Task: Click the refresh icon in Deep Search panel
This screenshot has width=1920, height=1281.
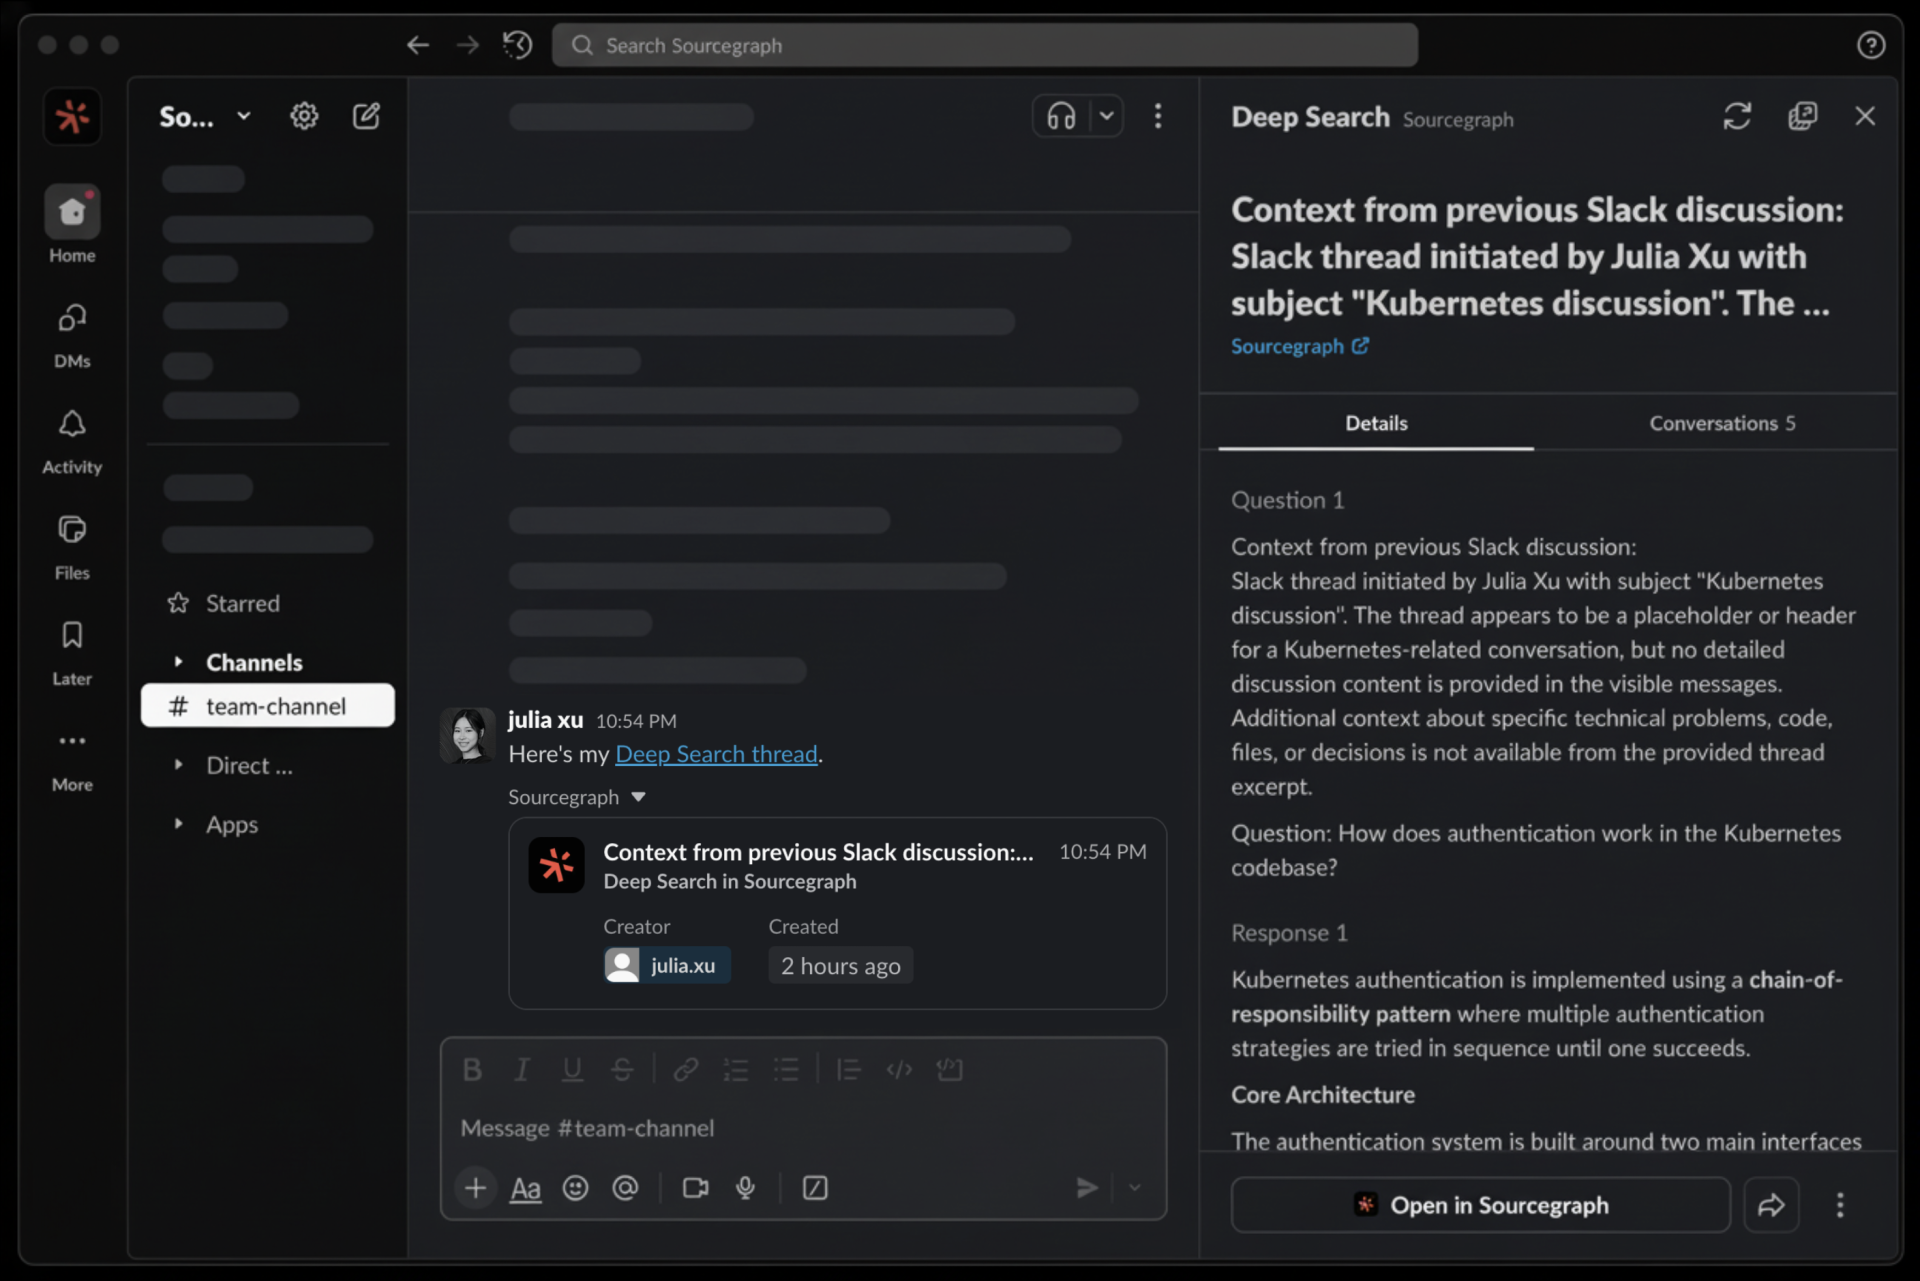Action: pyautogui.click(x=1736, y=116)
